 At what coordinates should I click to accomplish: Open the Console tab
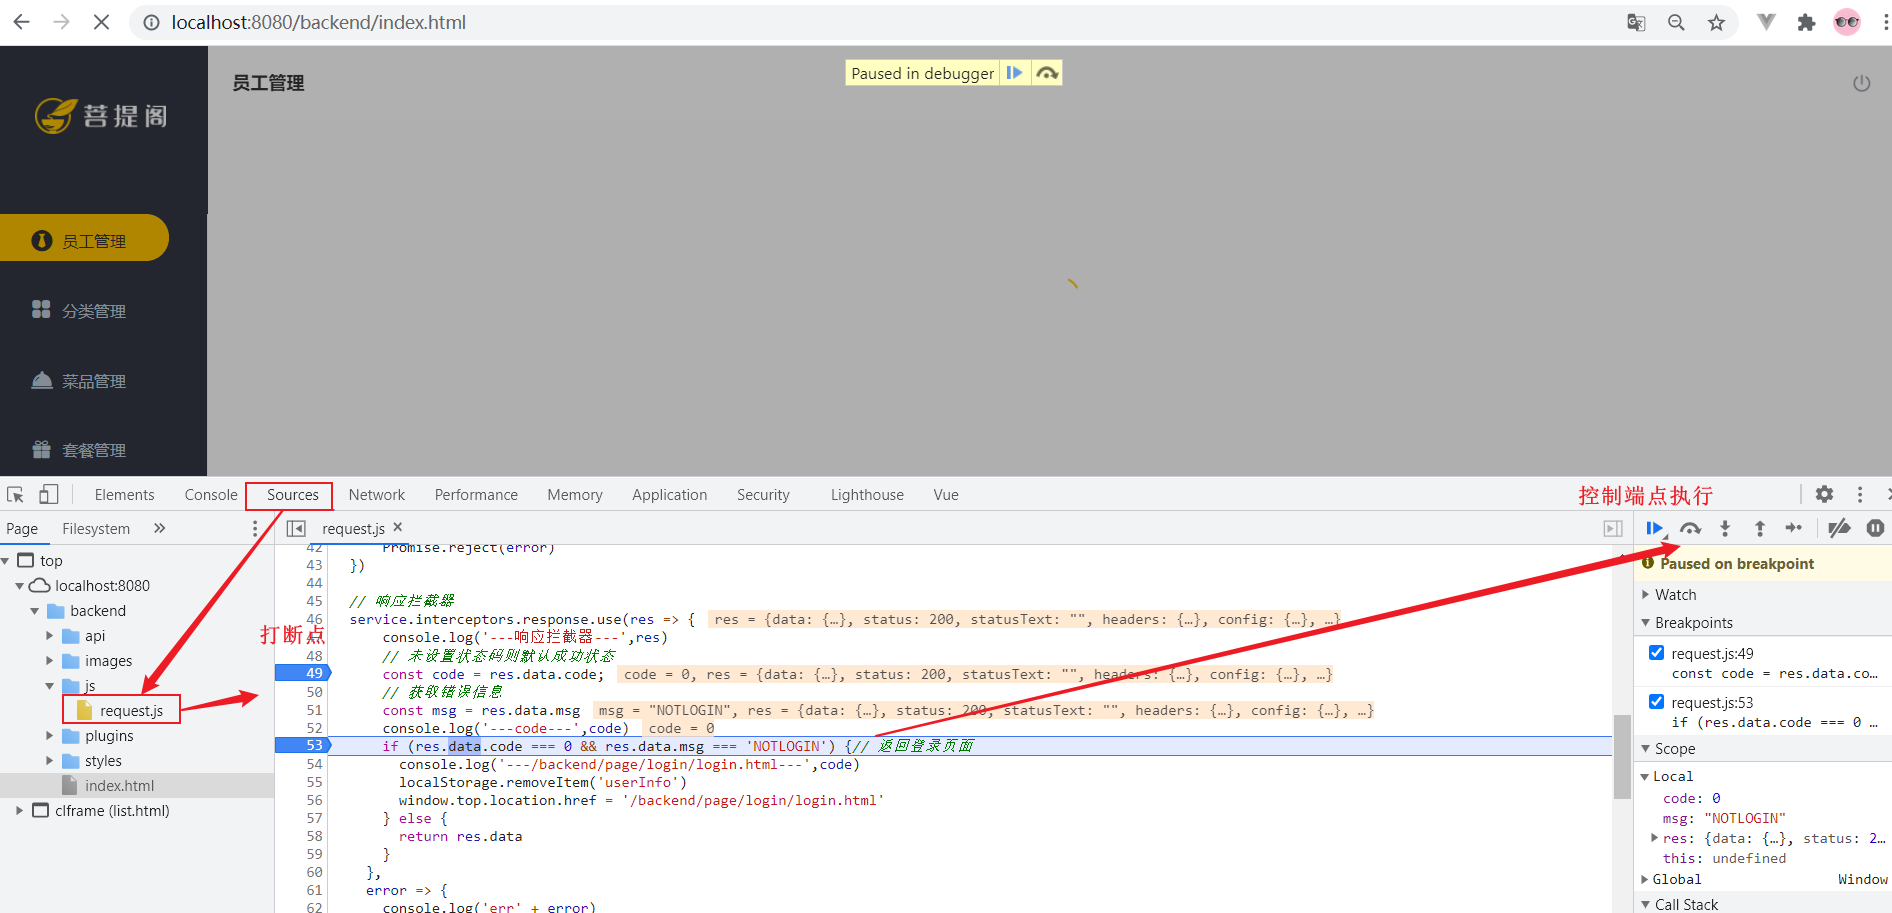pos(211,495)
